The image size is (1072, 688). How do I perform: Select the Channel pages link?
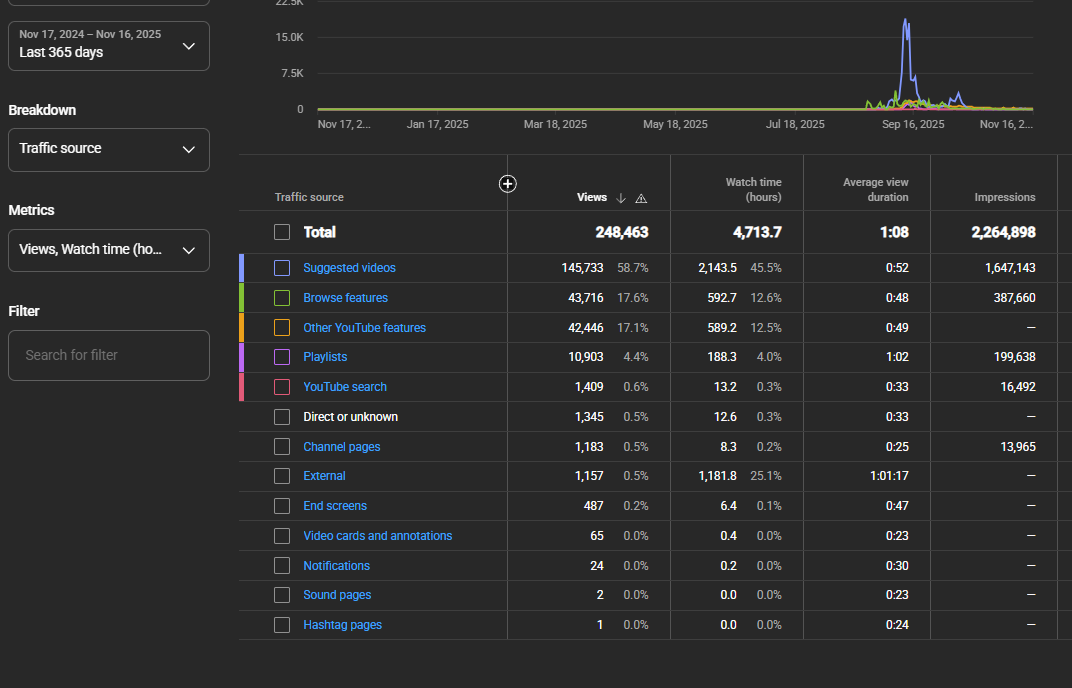click(342, 447)
